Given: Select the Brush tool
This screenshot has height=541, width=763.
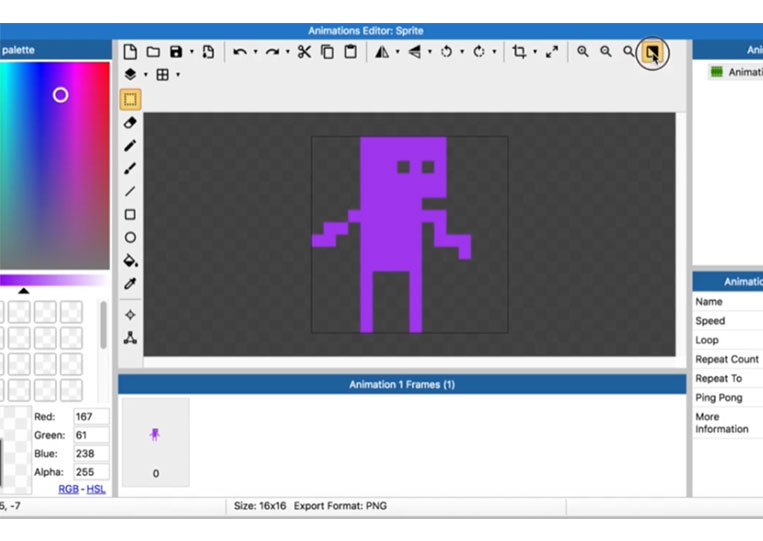Looking at the screenshot, I should 130,168.
